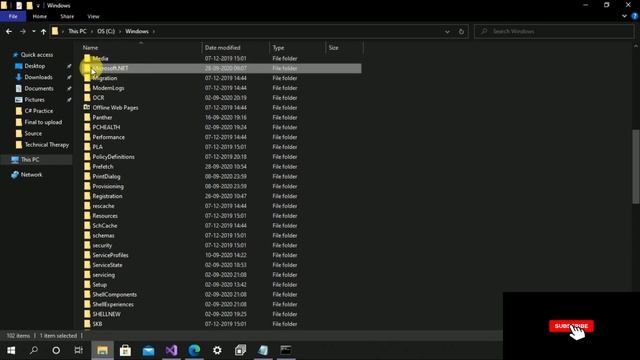Viewport: 640px width, 360px height.
Task: Open Visual Studio from the taskbar
Action: click(x=171, y=350)
